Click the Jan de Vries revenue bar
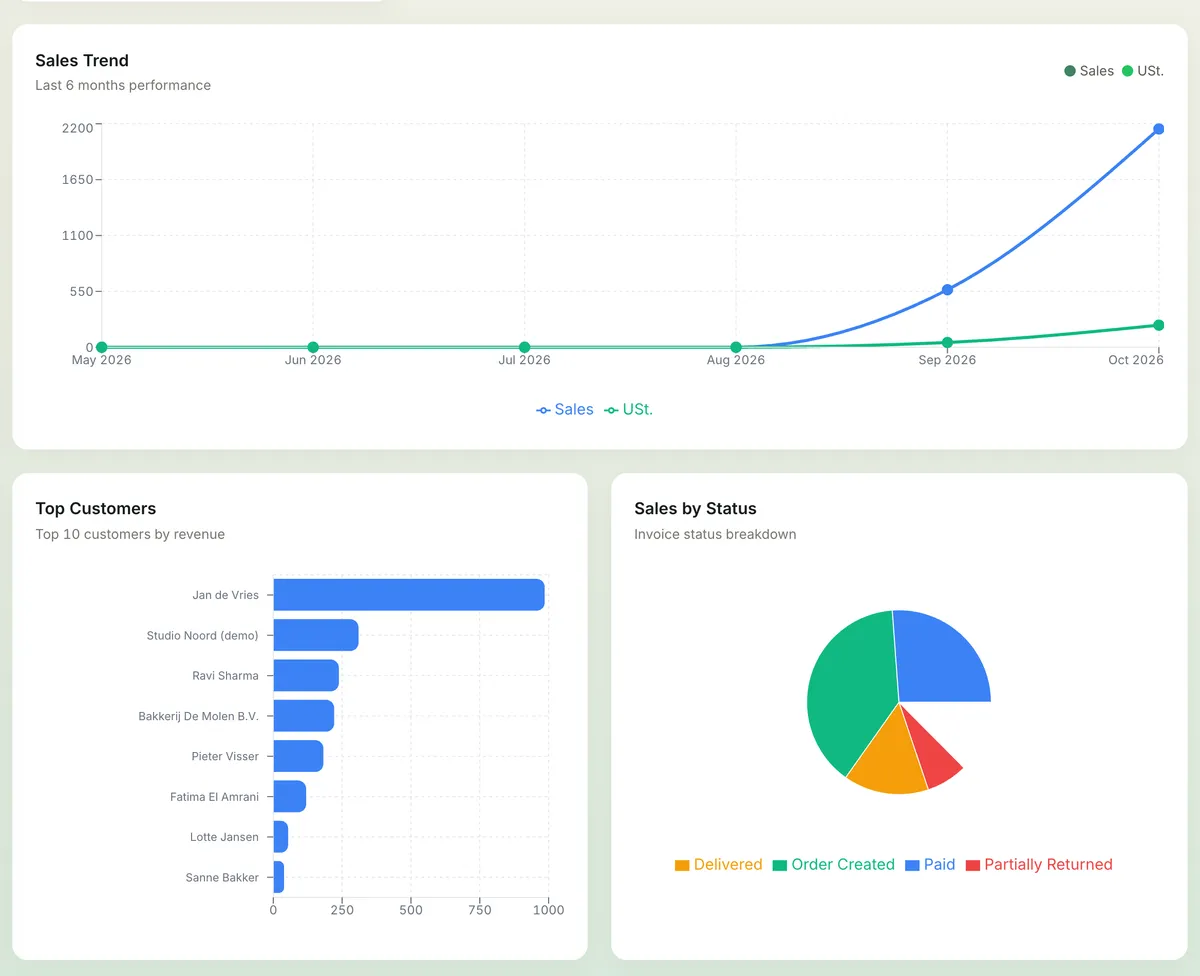This screenshot has width=1200, height=976. click(409, 595)
